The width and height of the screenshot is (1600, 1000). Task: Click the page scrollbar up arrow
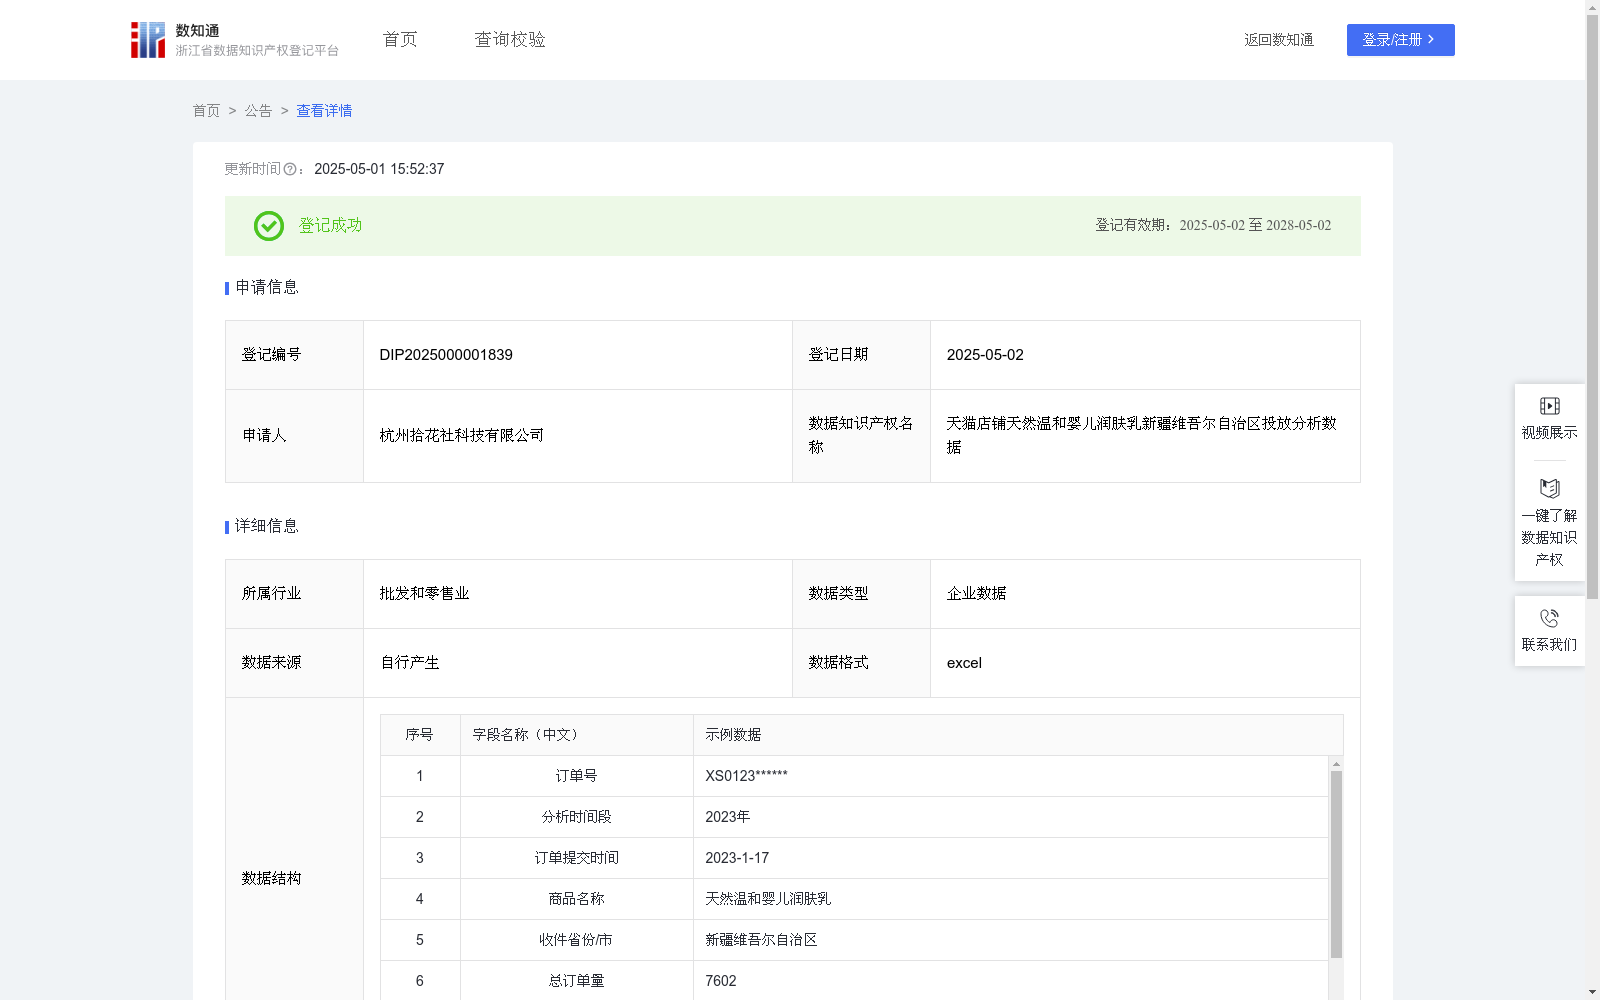[x=1592, y=7]
